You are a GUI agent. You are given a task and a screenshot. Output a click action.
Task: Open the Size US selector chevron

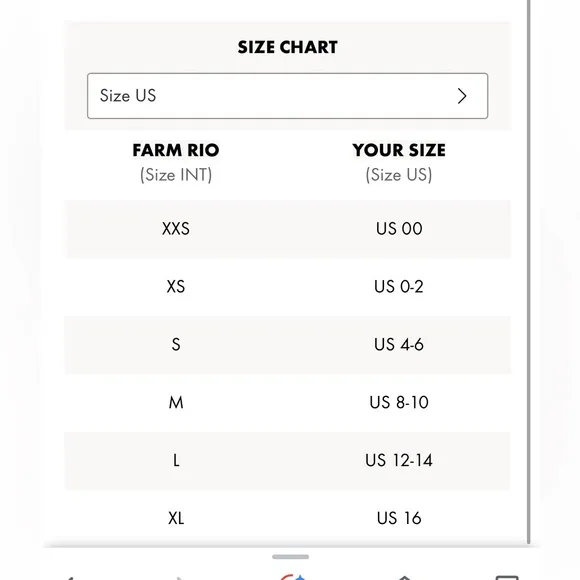pos(462,96)
